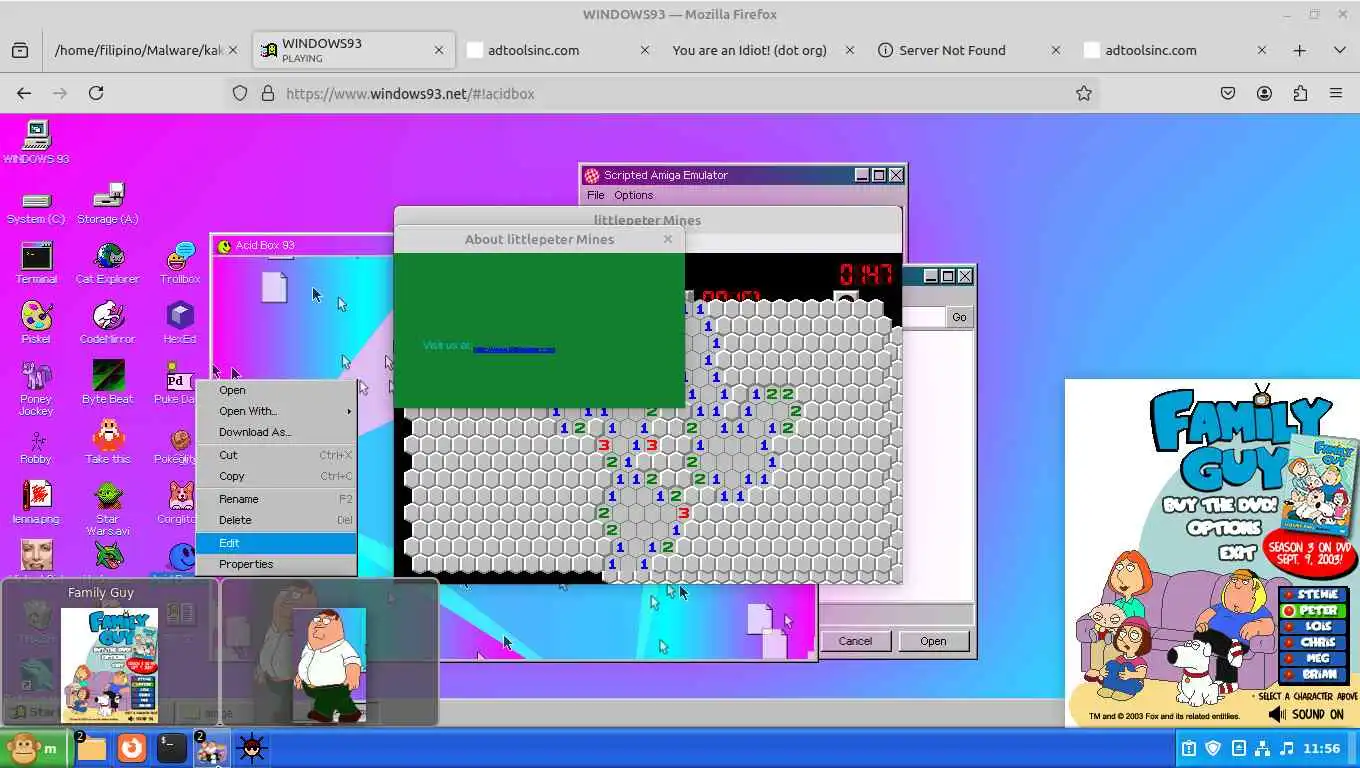Screen dimensions: 1360x768
Task: Click BUY THE DVD! in Family Guy
Action: [1220, 505]
